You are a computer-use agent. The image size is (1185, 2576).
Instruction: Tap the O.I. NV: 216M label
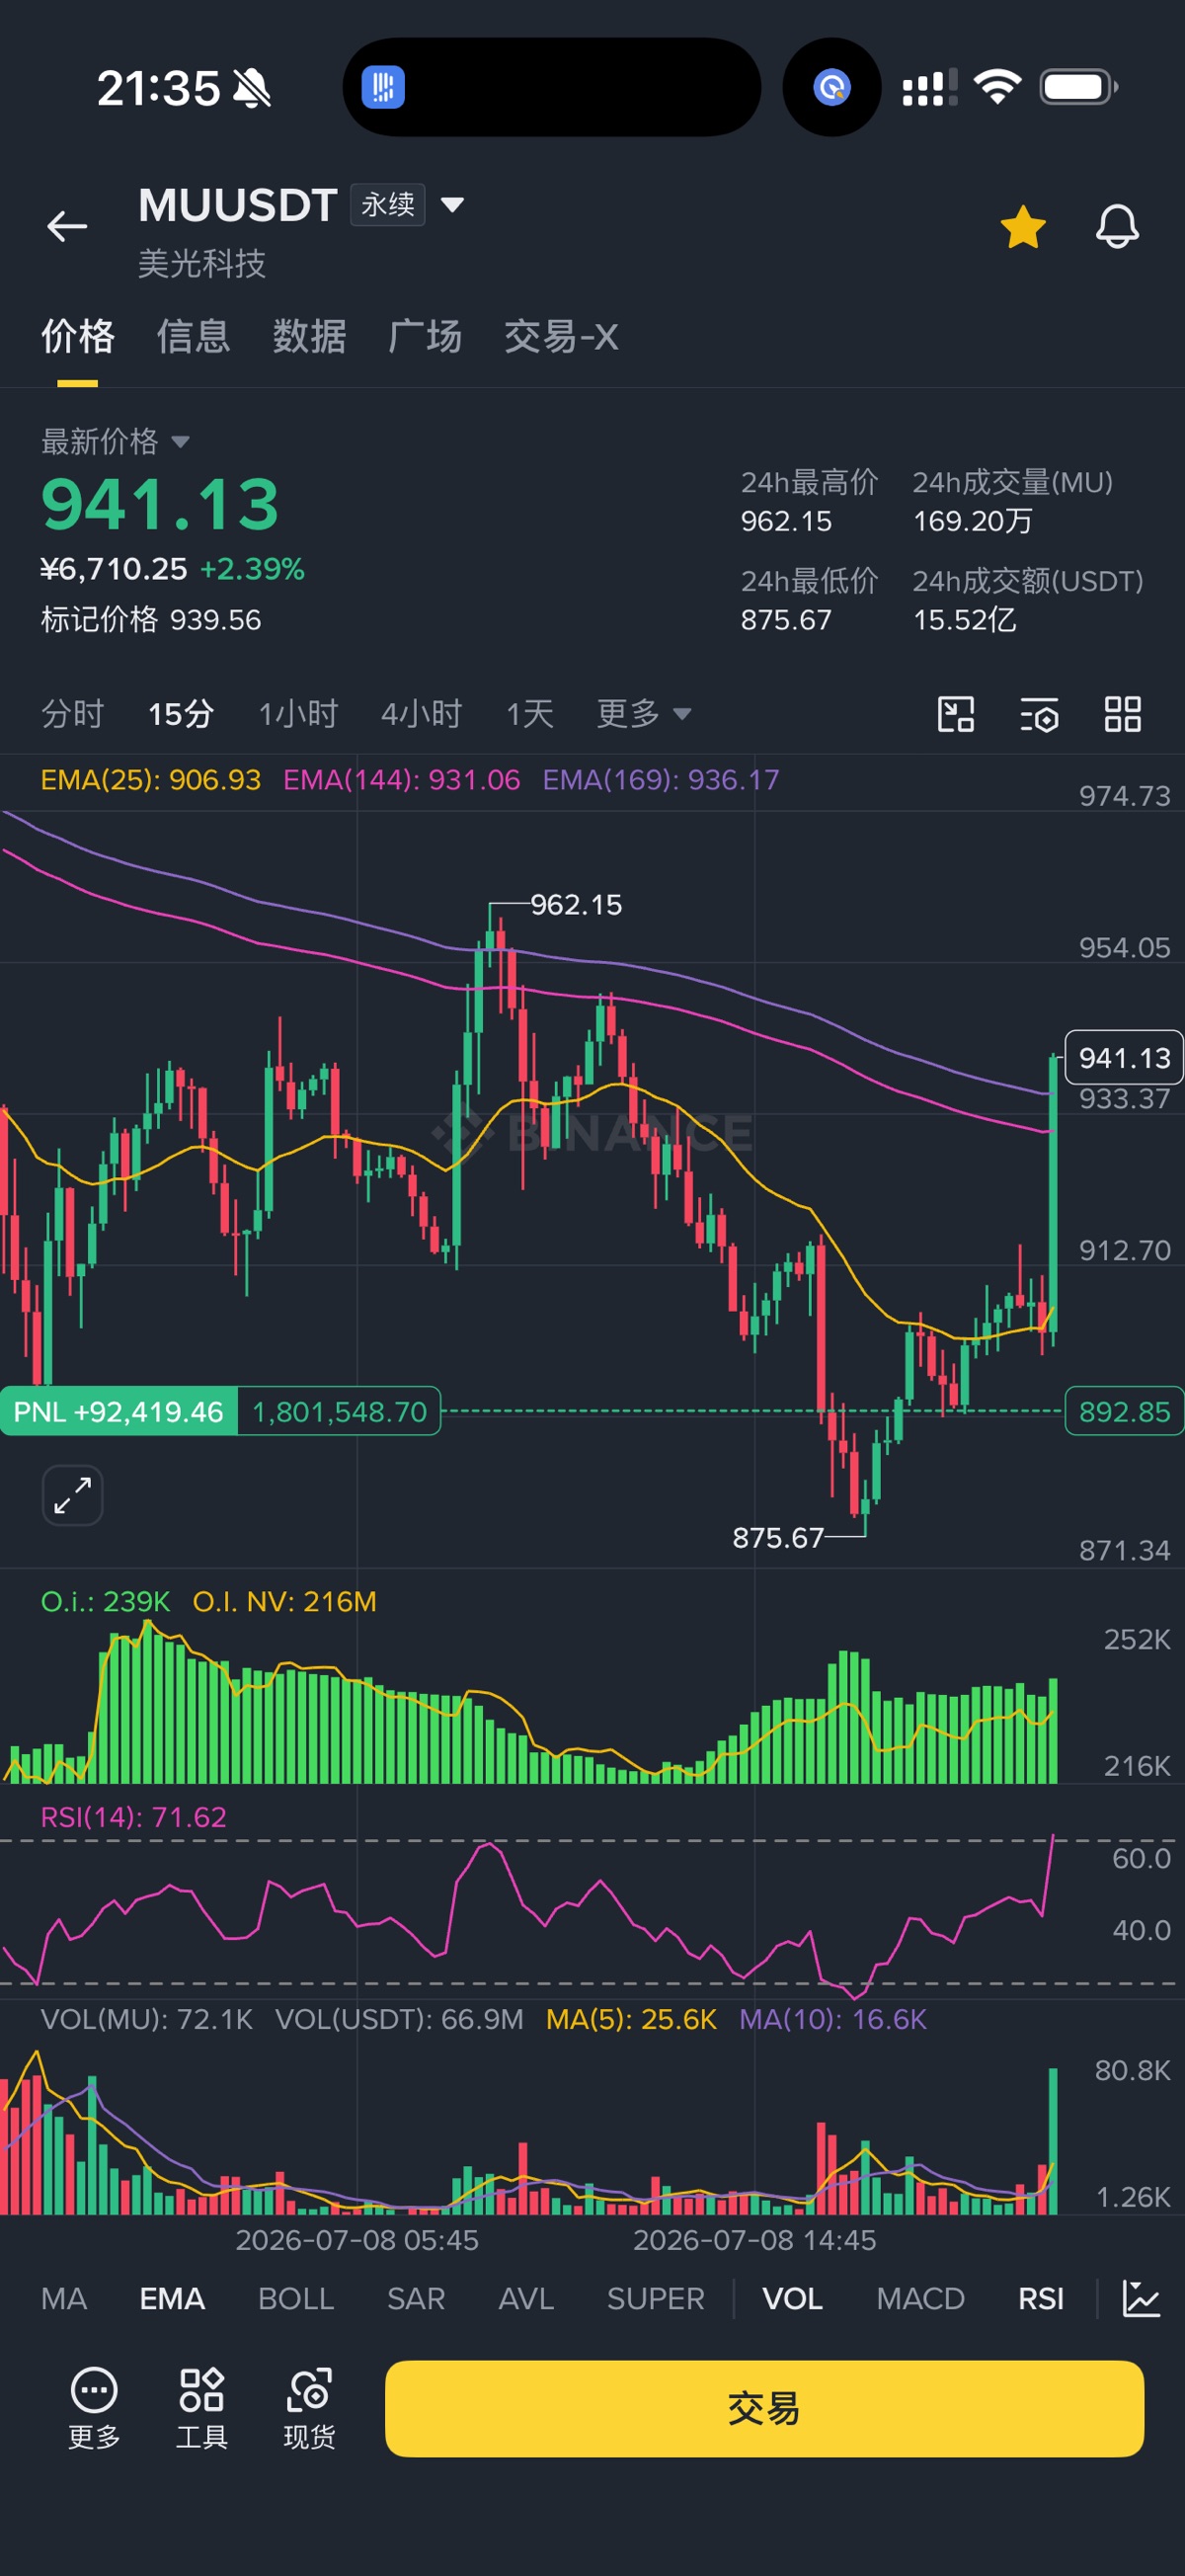285,1602
